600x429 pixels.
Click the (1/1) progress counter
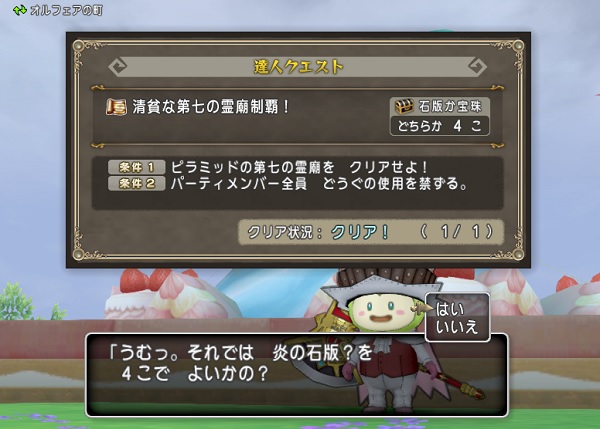[457, 232]
